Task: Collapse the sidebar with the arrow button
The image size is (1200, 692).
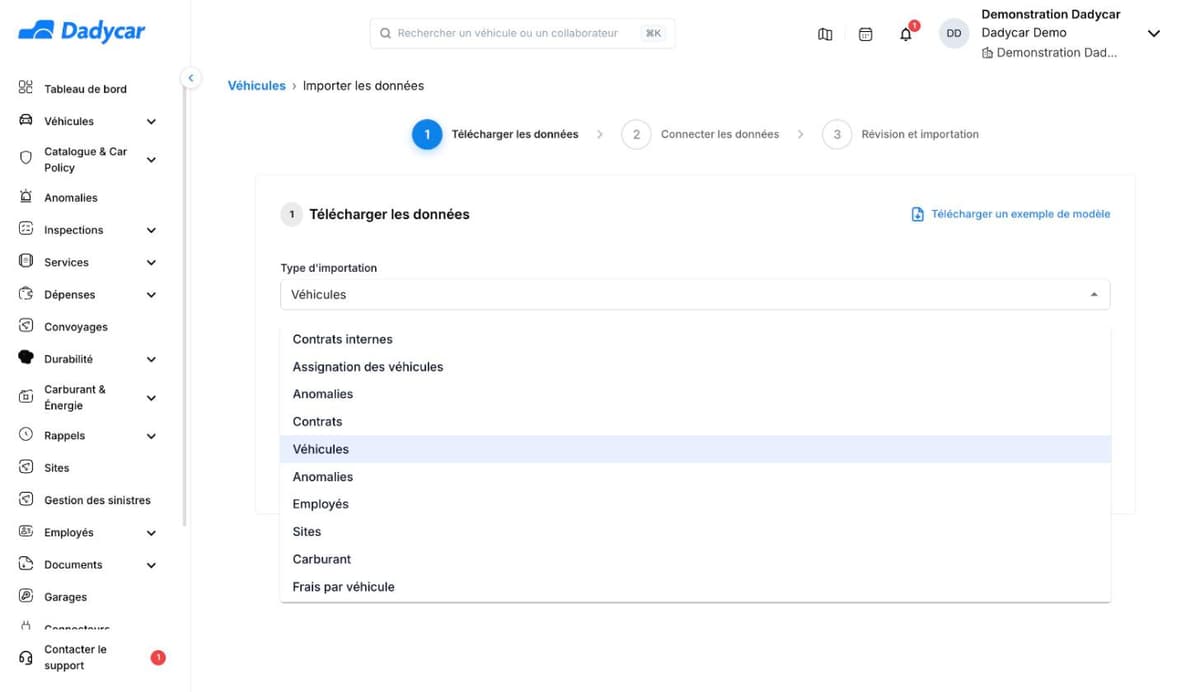Action: (190, 77)
